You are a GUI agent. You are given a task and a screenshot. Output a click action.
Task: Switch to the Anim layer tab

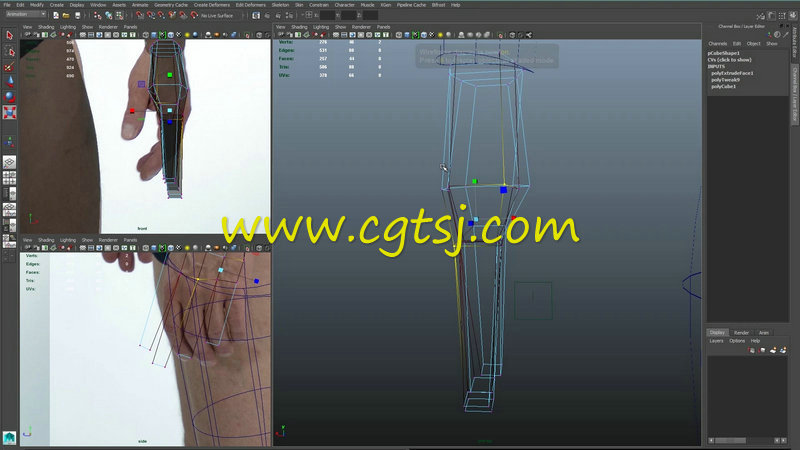[x=763, y=332]
